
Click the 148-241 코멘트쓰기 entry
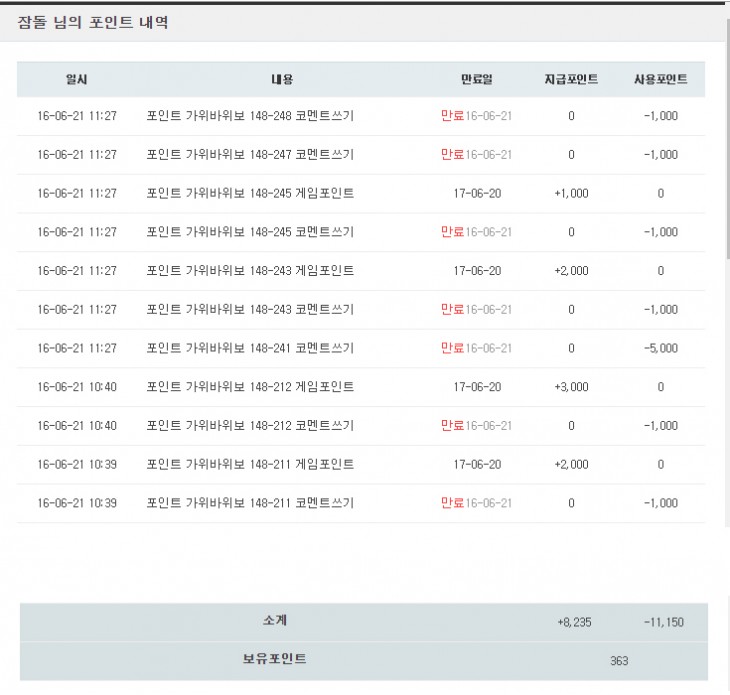249,348
